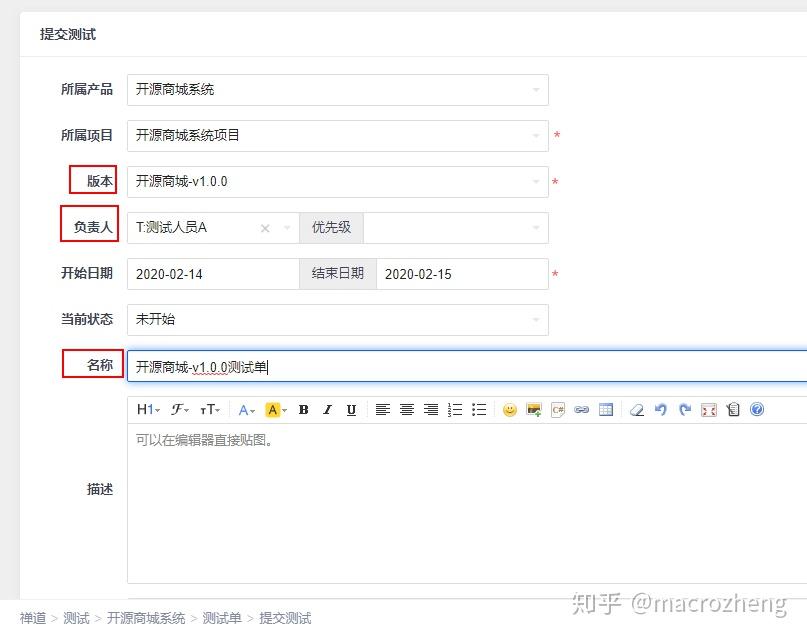Image resolution: width=807 pixels, height=639 pixels.
Task: Go to 测试 in the breadcrumb
Action: click(76, 618)
